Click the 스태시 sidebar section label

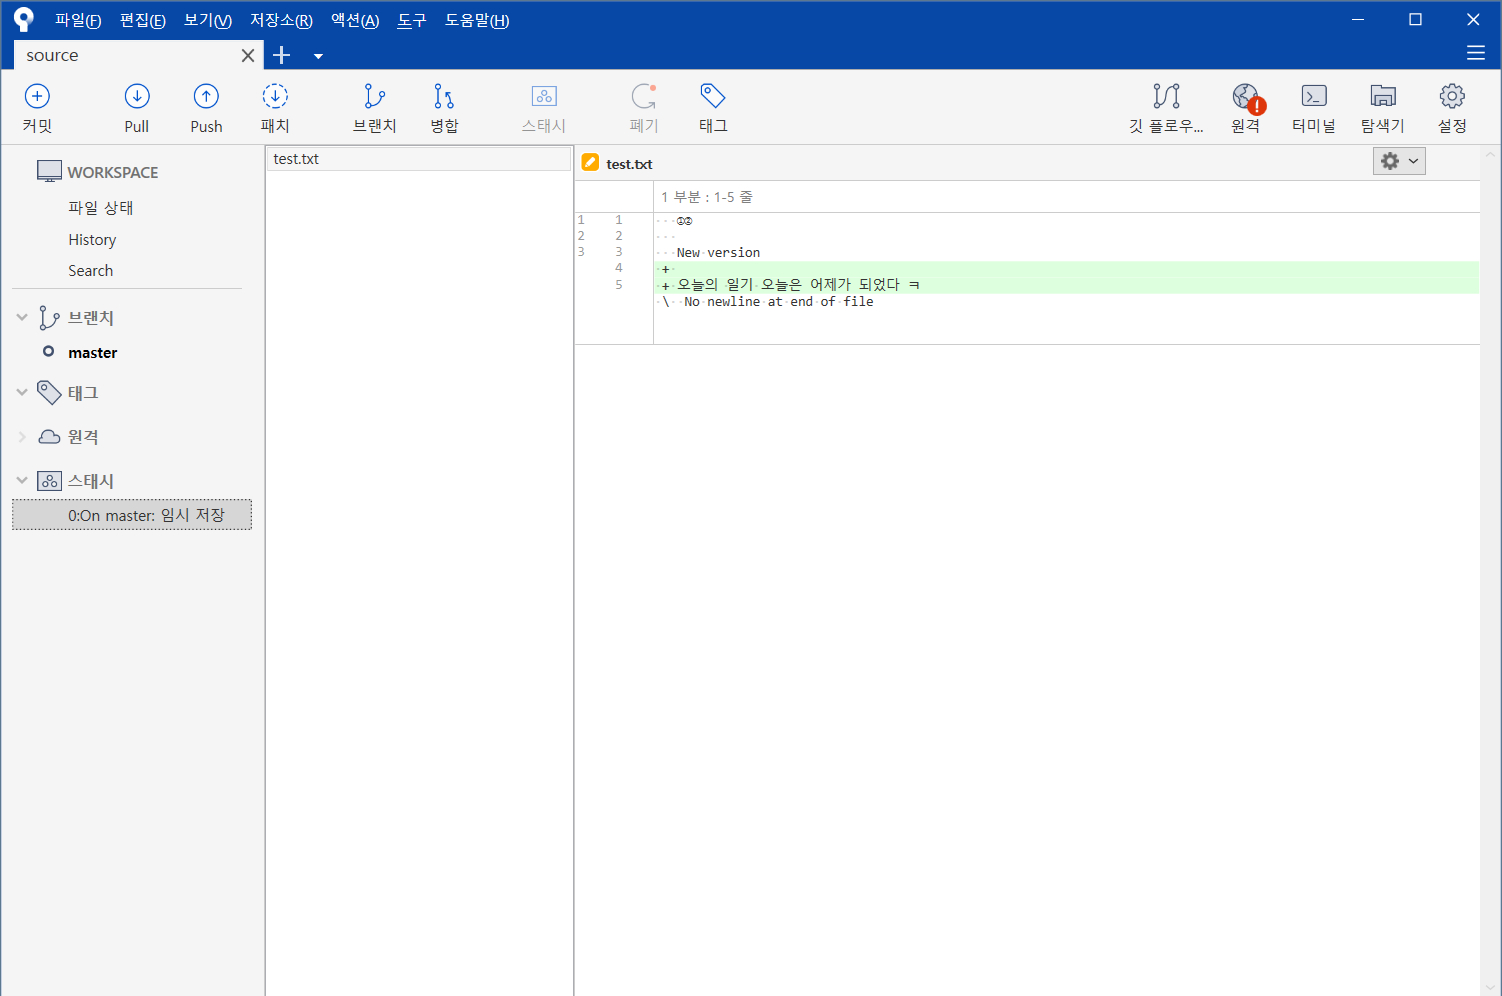[x=90, y=480]
